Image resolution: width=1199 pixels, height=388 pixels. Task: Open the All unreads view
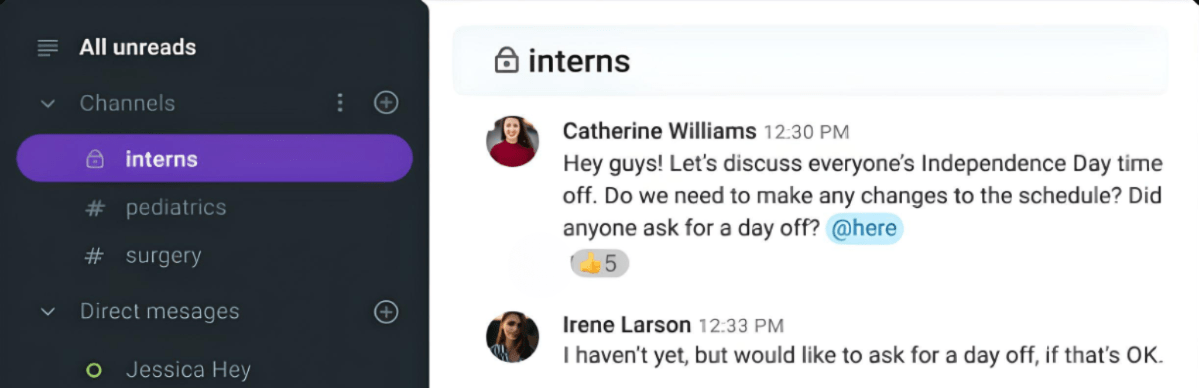tap(138, 47)
